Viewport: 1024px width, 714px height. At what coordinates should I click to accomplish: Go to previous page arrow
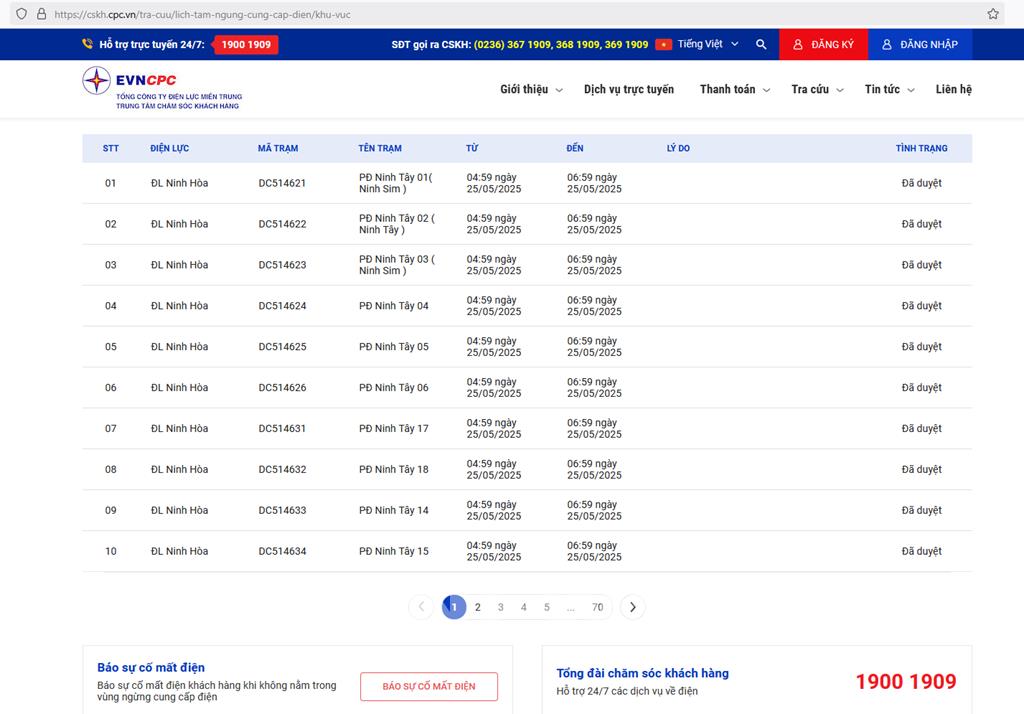coord(421,607)
